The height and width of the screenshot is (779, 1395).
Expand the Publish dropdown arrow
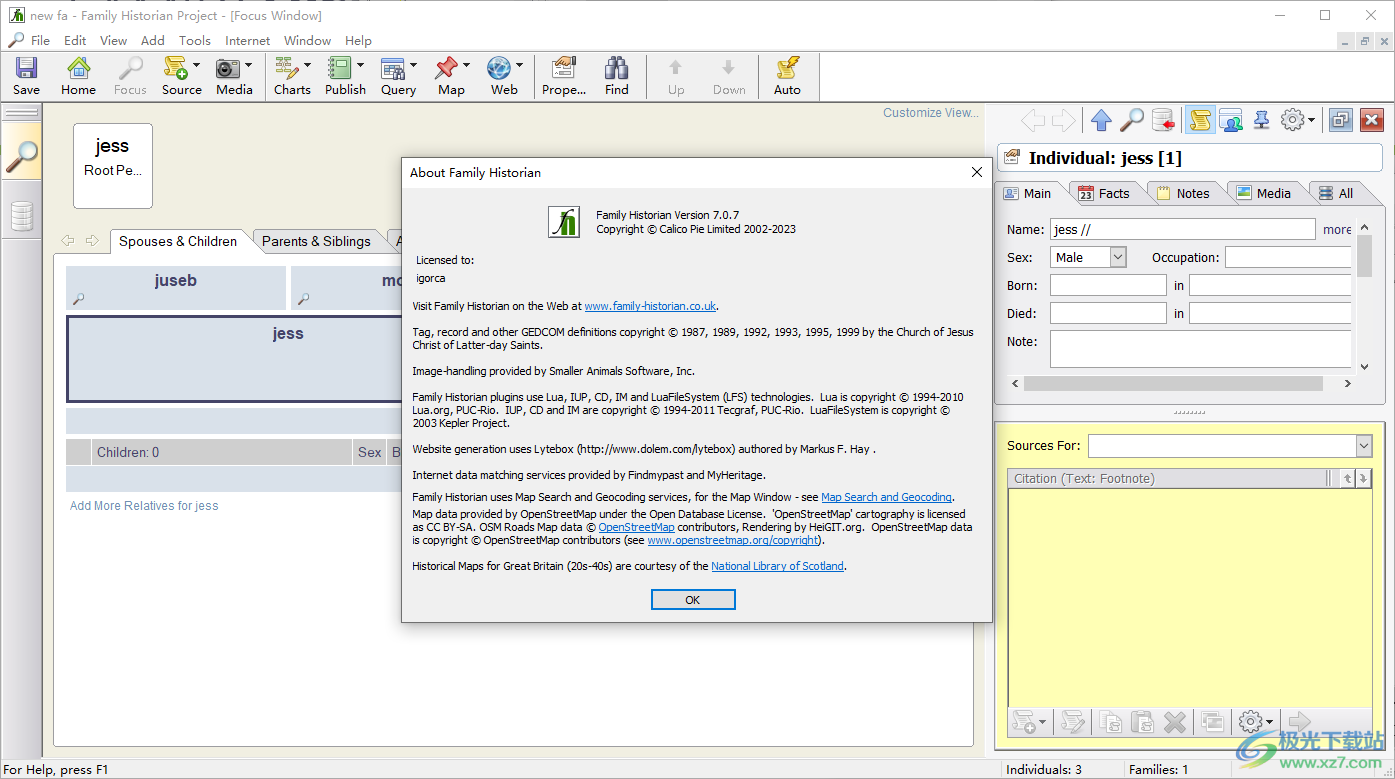(360, 66)
